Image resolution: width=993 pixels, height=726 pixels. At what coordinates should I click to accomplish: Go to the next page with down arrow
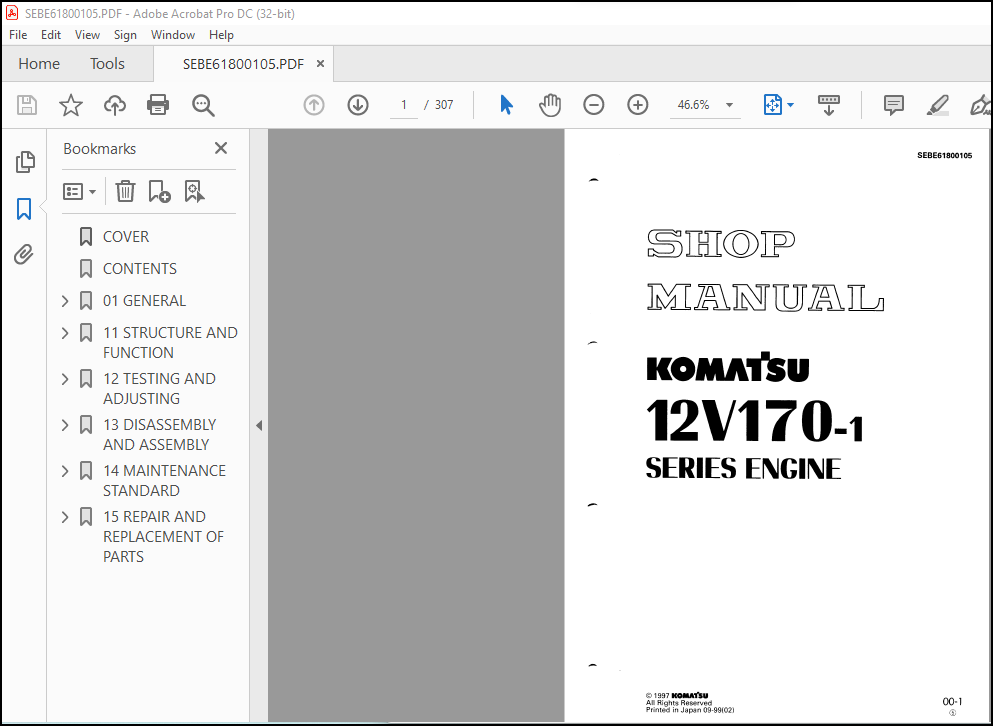pyautogui.click(x=358, y=105)
